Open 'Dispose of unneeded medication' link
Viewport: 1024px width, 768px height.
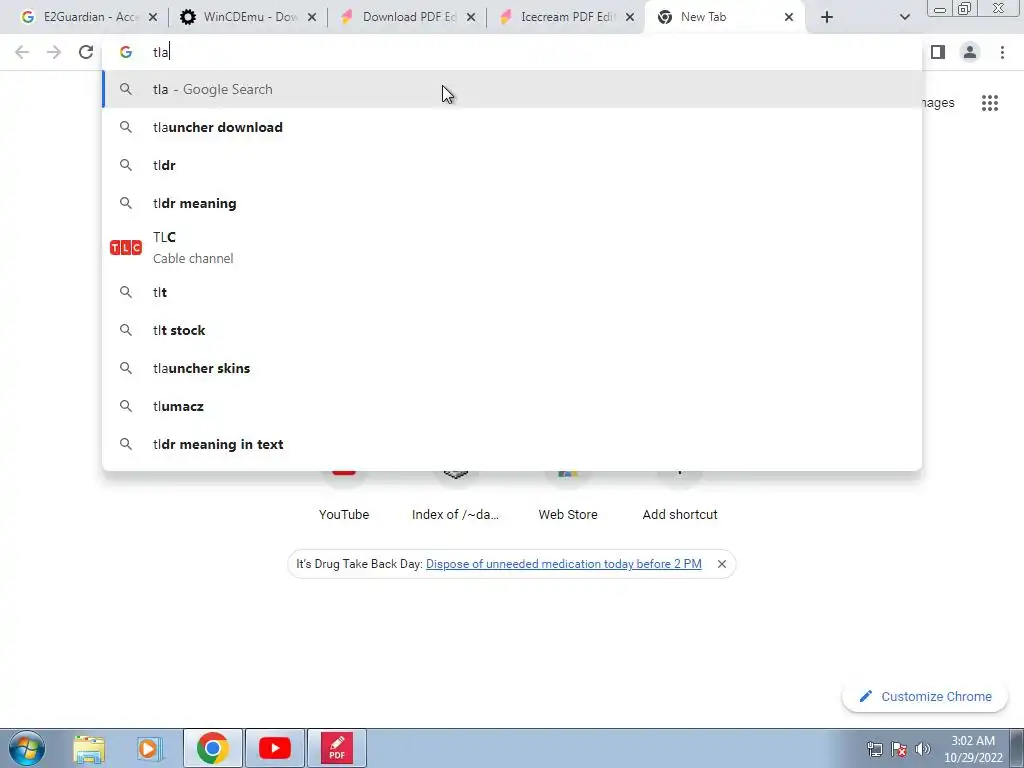click(564, 564)
